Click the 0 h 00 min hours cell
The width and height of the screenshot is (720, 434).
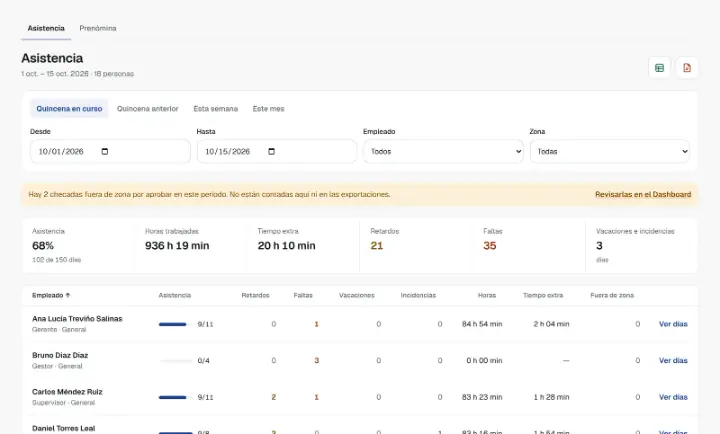[x=484, y=361]
